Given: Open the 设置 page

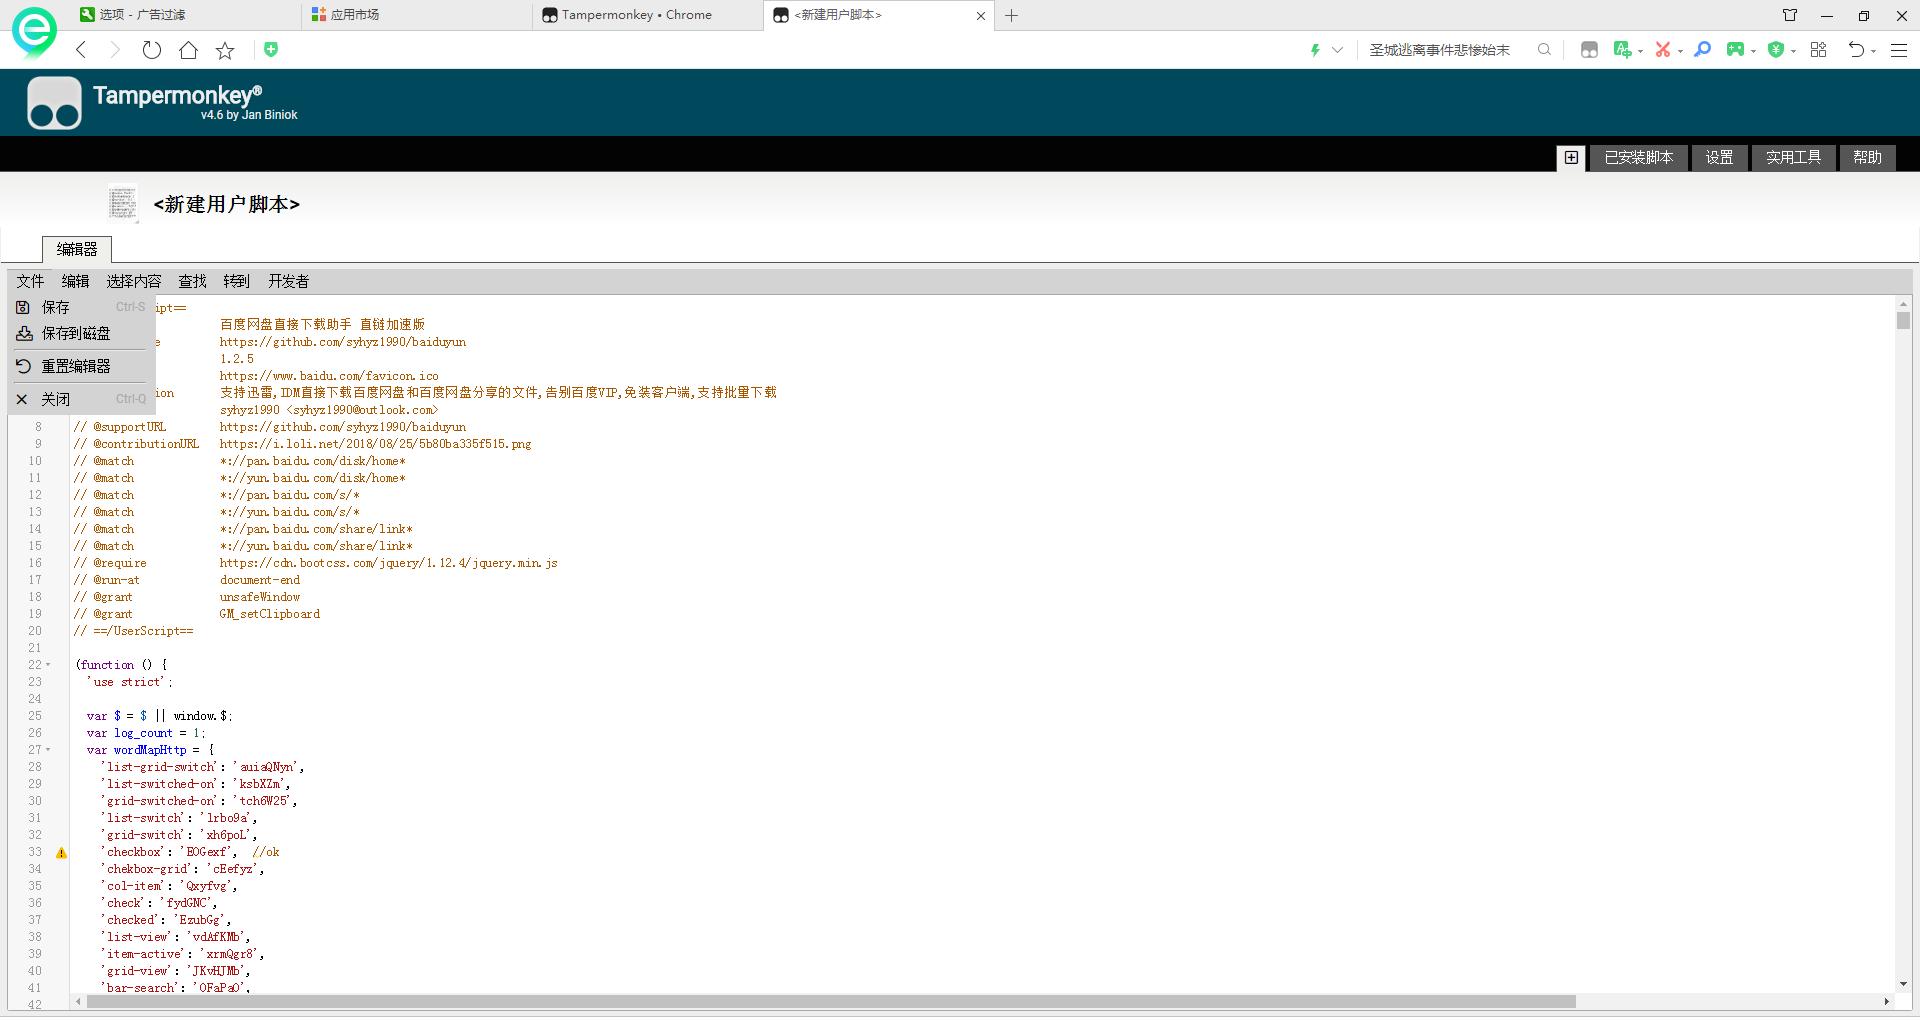Looking at the screenshot, I should coord(1719,158).
